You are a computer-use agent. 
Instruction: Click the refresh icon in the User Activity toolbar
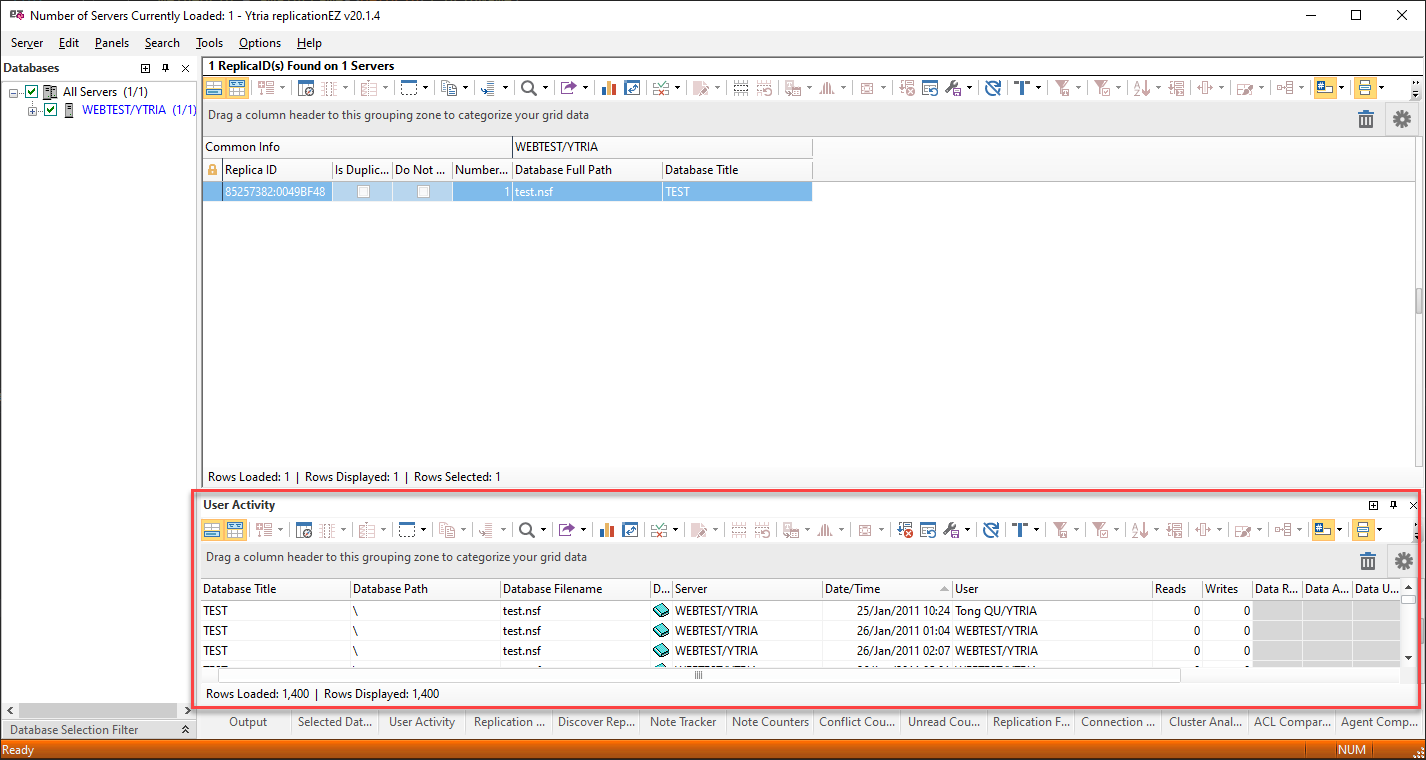click(x=991, y=530)
